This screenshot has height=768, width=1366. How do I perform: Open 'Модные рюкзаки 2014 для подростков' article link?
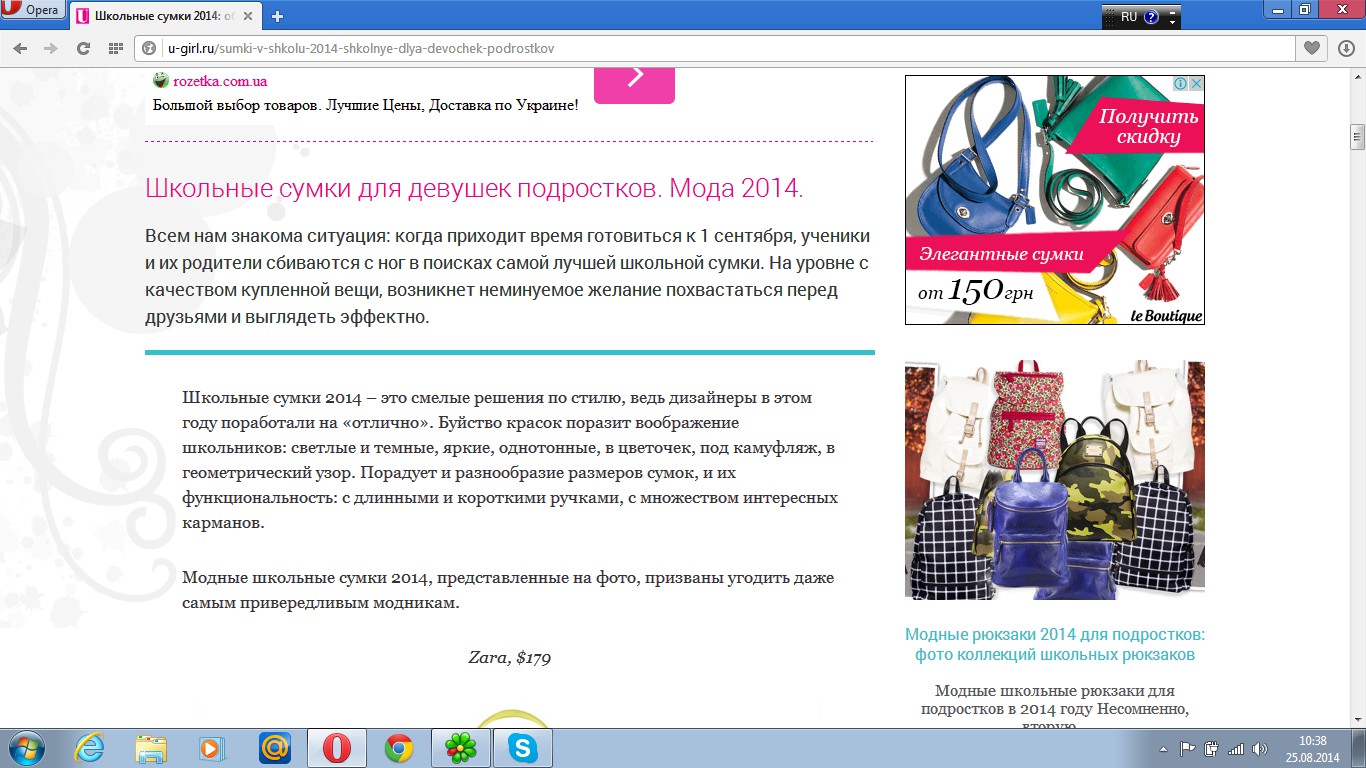1055,645
